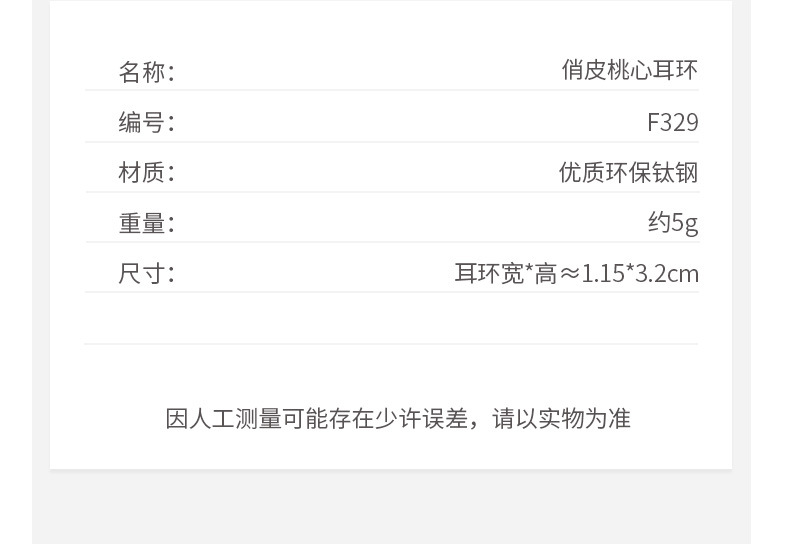Click the divider line under the 编号 row
Viewport: 790px width, 544px height.
pos(391,142)
